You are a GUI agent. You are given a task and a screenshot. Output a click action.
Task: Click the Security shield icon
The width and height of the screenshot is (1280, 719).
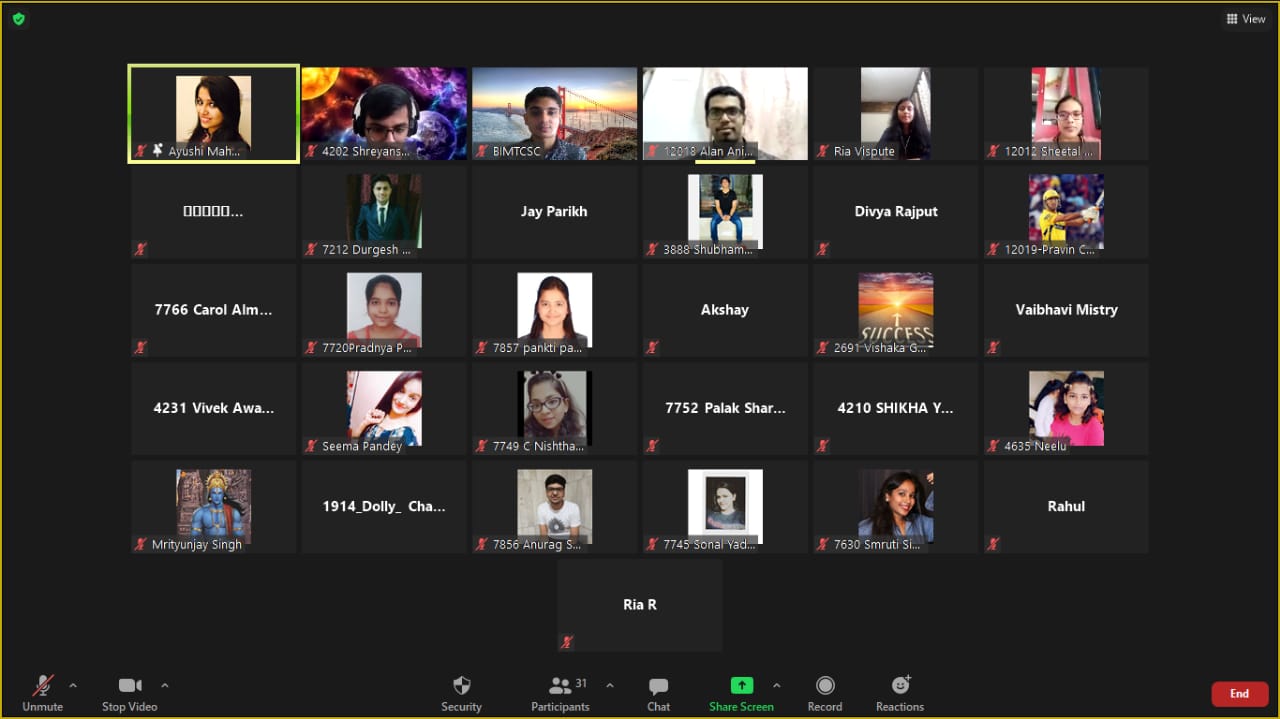click(461, 686)
